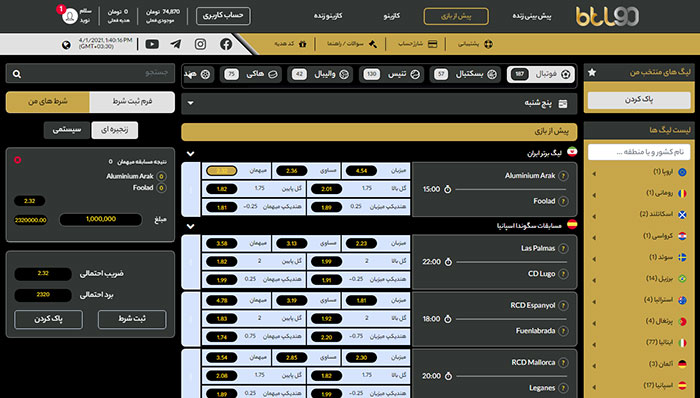Click the clock icon for the 15:00 match

coord(448,189)
